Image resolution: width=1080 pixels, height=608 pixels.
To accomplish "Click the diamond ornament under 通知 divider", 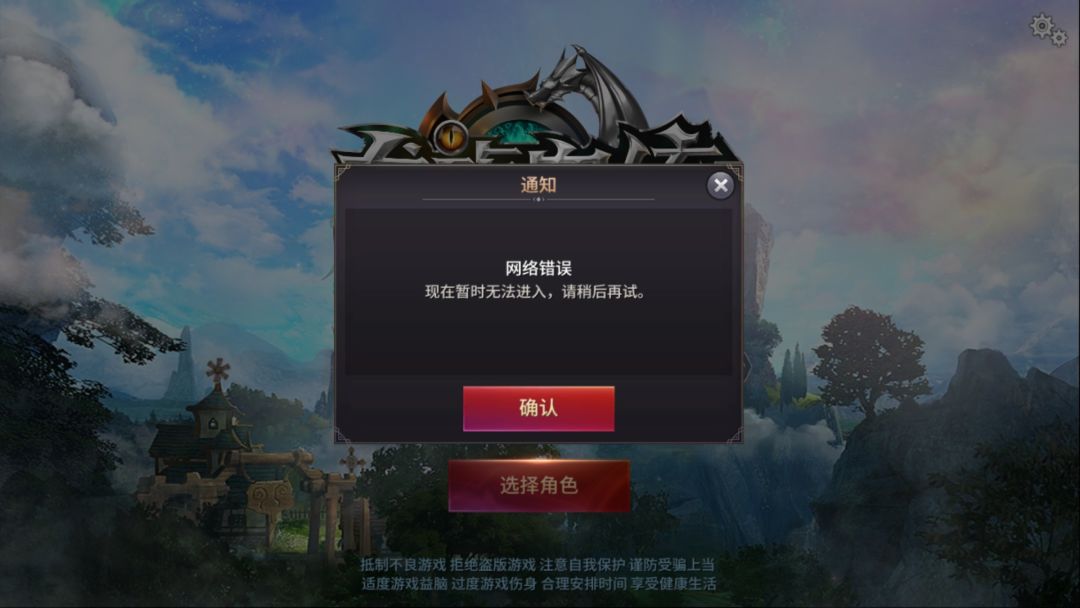I will click(539, 200).
